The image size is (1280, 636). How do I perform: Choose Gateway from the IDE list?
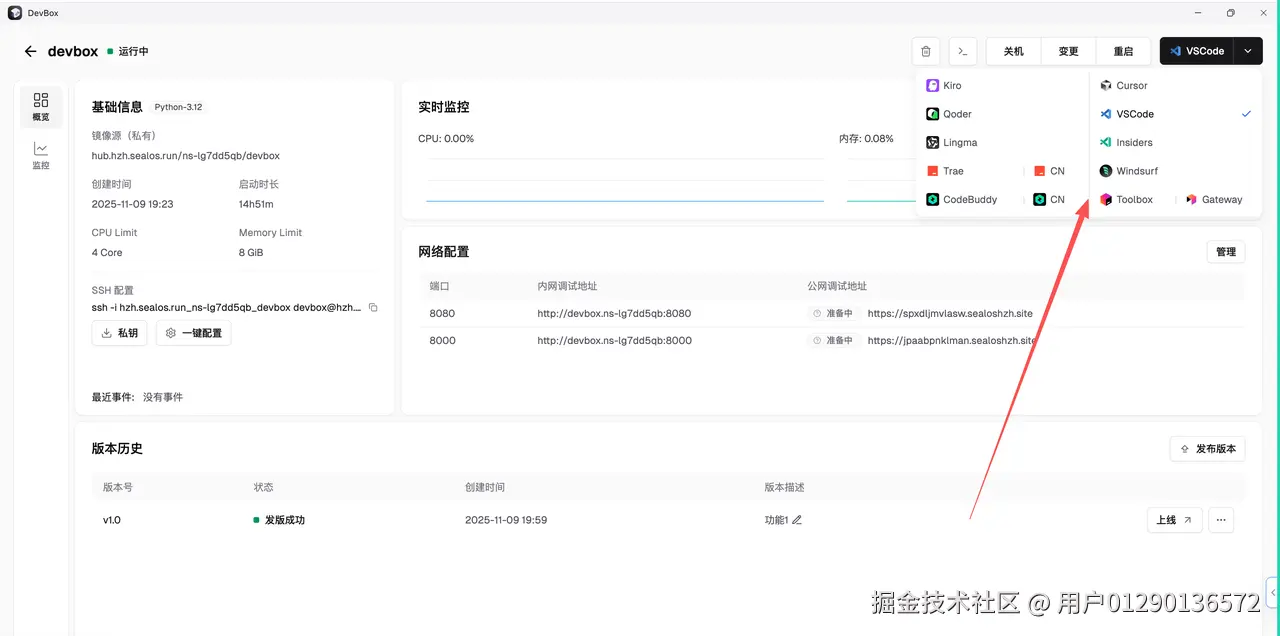(x=1222, y=200)
